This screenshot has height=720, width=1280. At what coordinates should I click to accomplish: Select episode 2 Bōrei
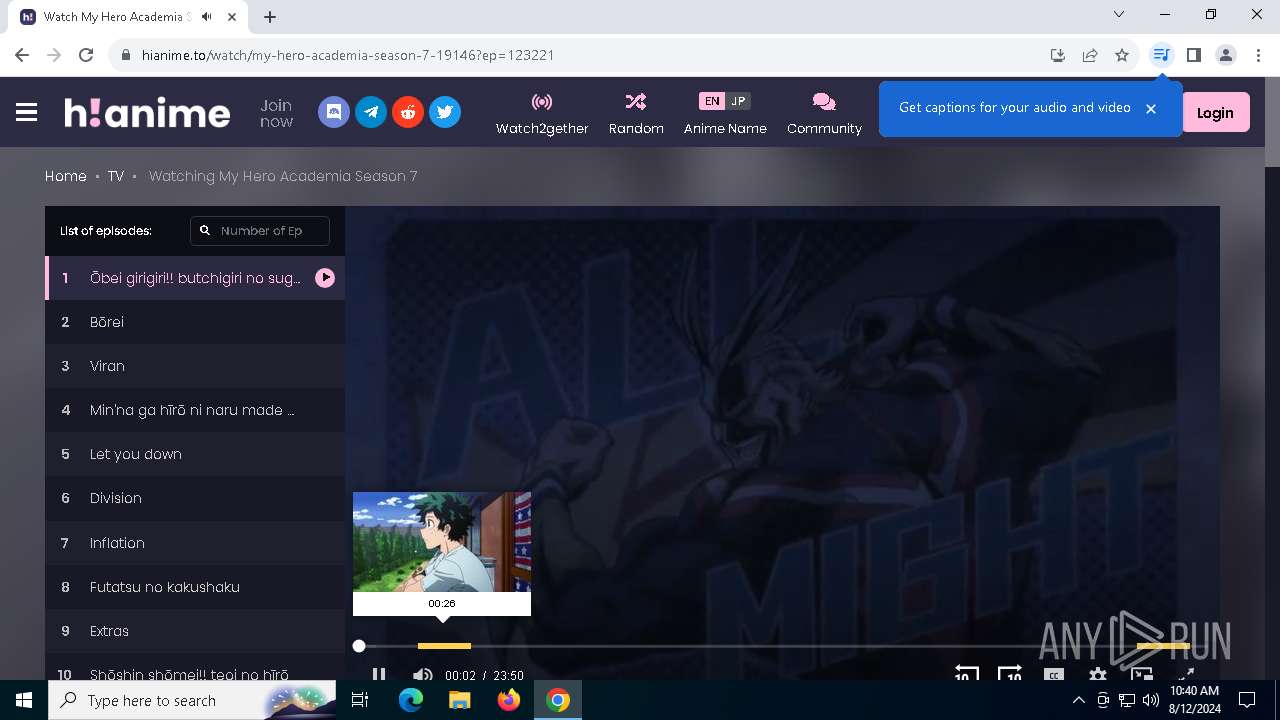coord(195,322)
